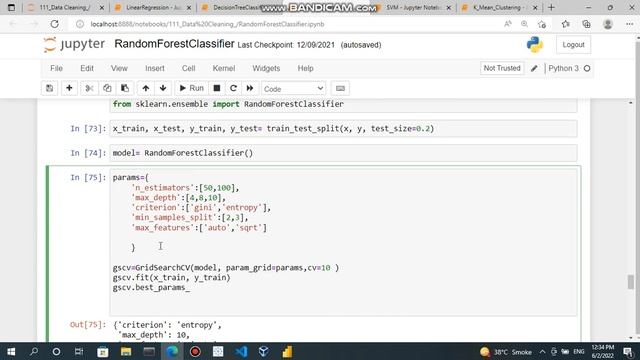Click the 'max_features' parameter line

[x=199, y=228]
